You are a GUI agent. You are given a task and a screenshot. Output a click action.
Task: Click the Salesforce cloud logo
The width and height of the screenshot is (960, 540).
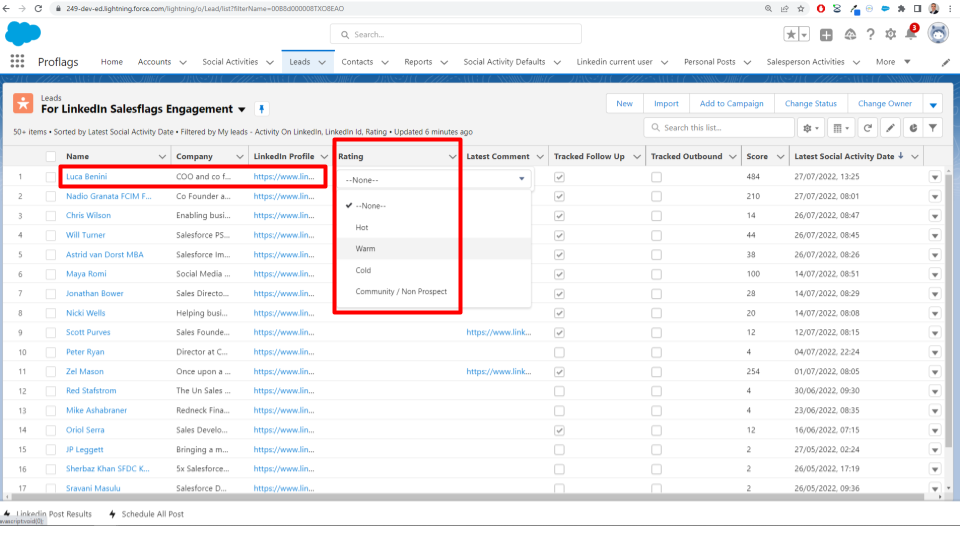pyautogui.click(x=23, y=34)
